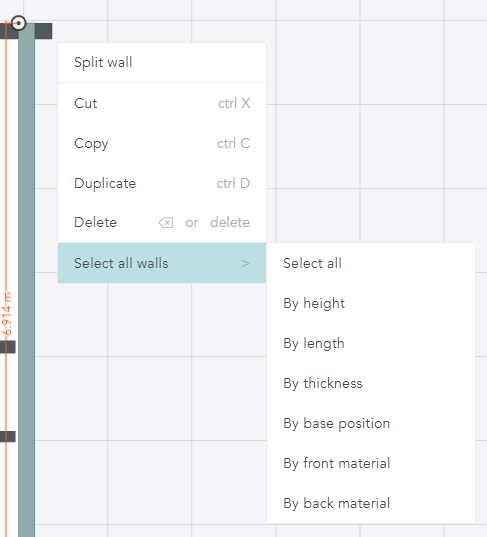The height and width of the screenshot is (537, 487).
Task: Select walls By length
Action: click(x=371, y=344)
